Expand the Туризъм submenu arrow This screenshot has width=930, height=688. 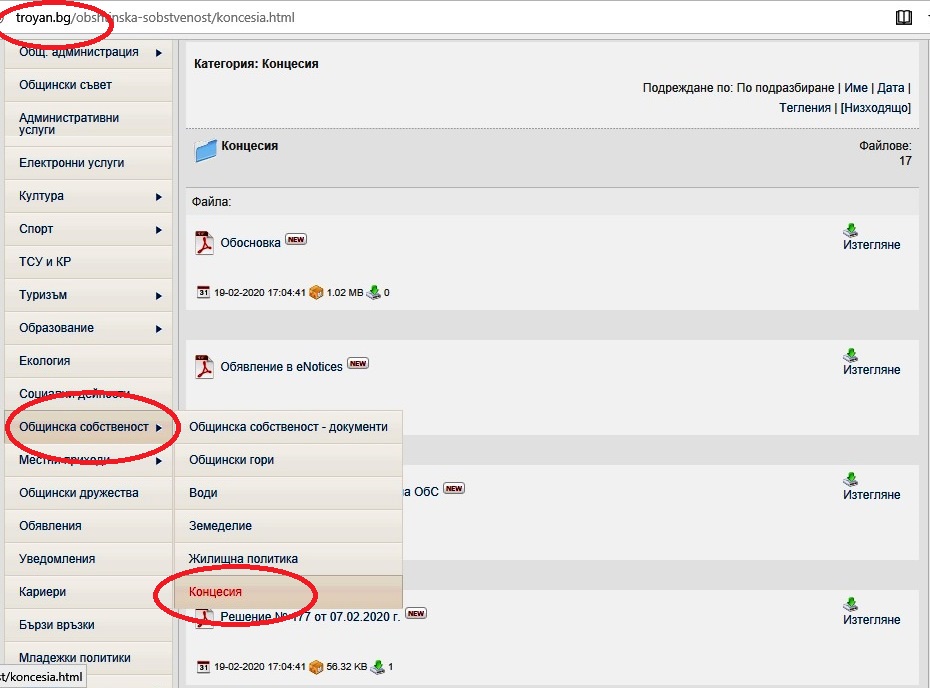[158, 295]
